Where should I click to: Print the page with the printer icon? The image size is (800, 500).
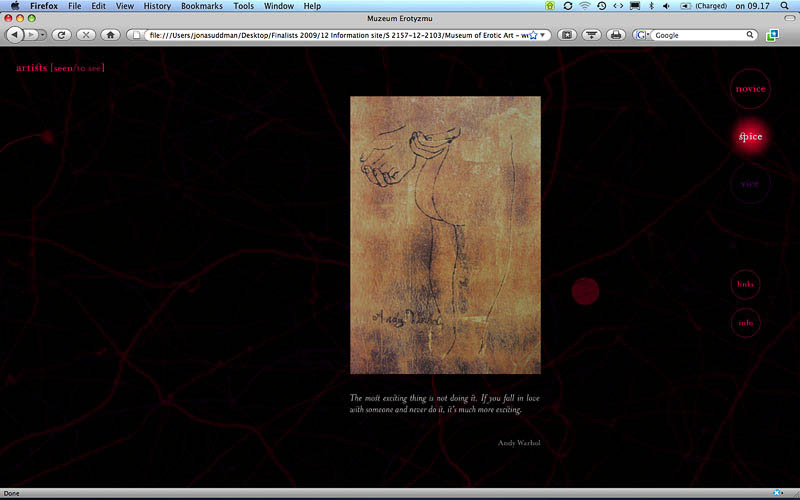(616, 35)
